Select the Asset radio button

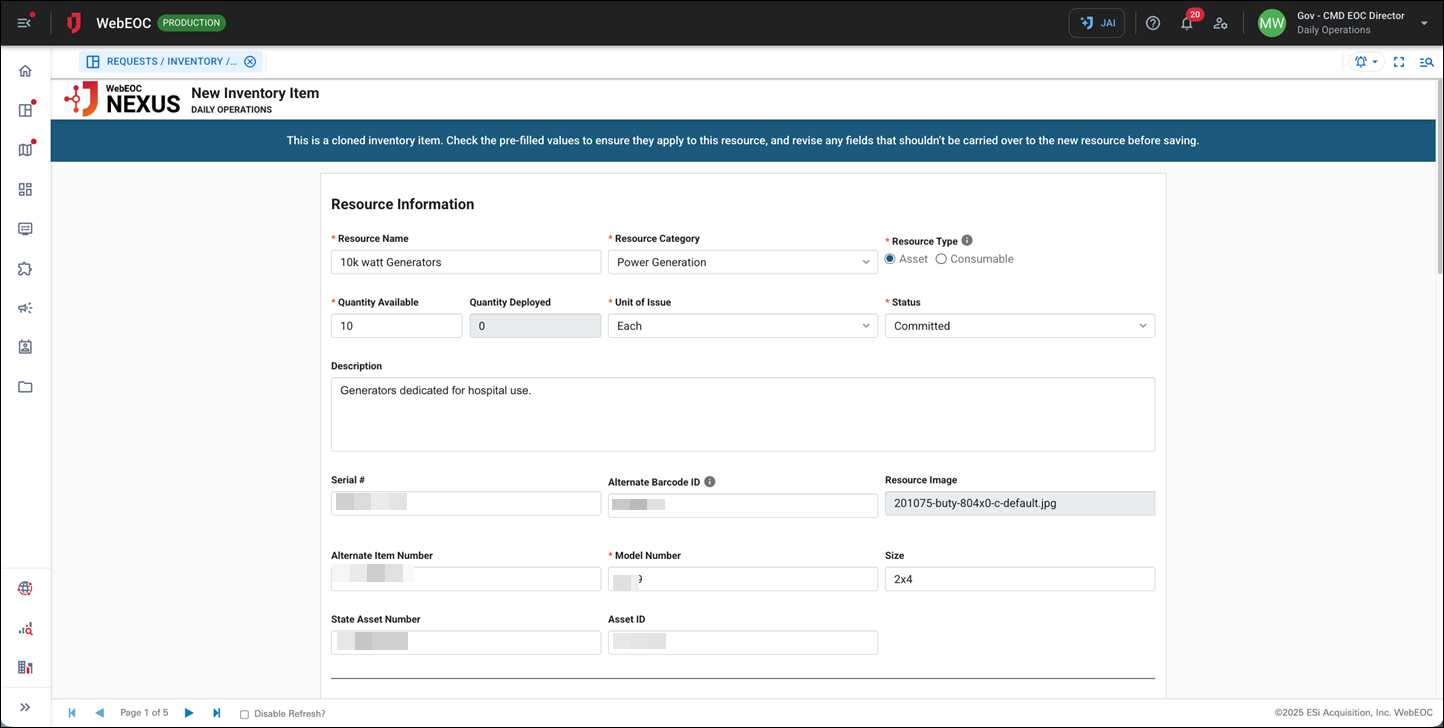click(x=890, y=259)
